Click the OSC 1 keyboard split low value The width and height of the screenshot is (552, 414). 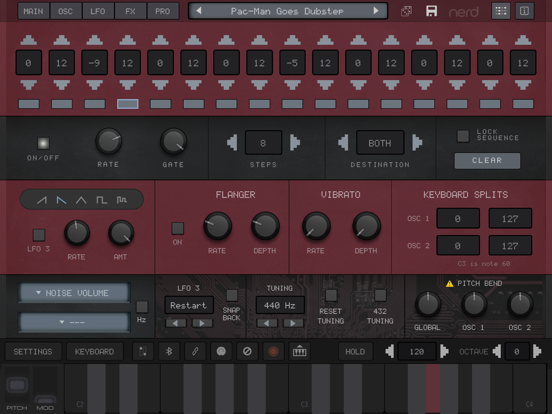click(458, 218)
